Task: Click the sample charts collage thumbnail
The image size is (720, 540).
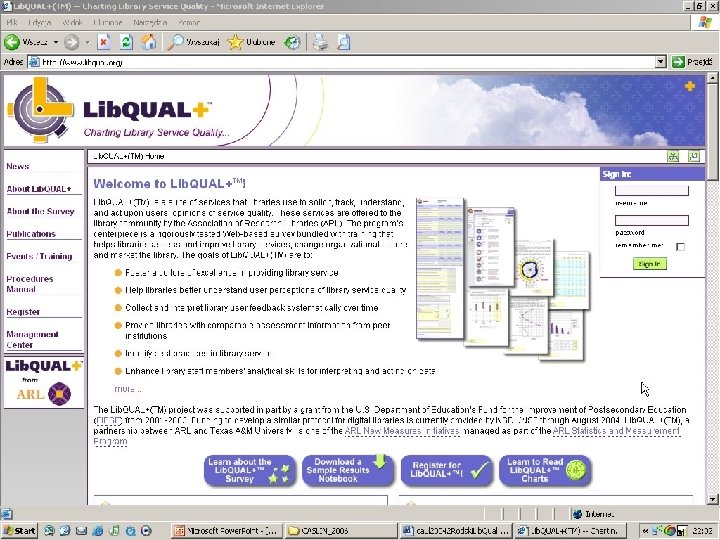Action: (502, 278)
